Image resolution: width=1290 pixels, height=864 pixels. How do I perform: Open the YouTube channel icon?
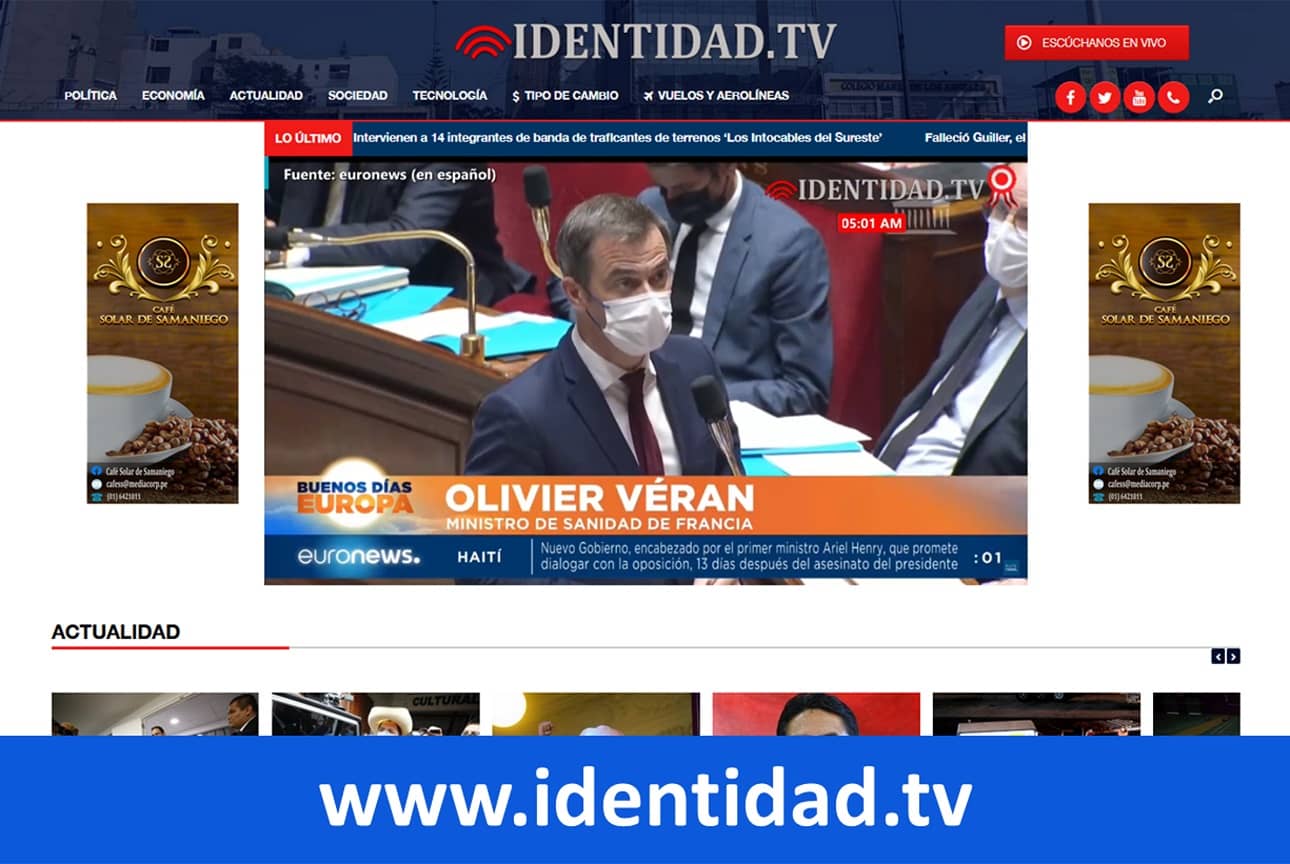pos(1139,97)
